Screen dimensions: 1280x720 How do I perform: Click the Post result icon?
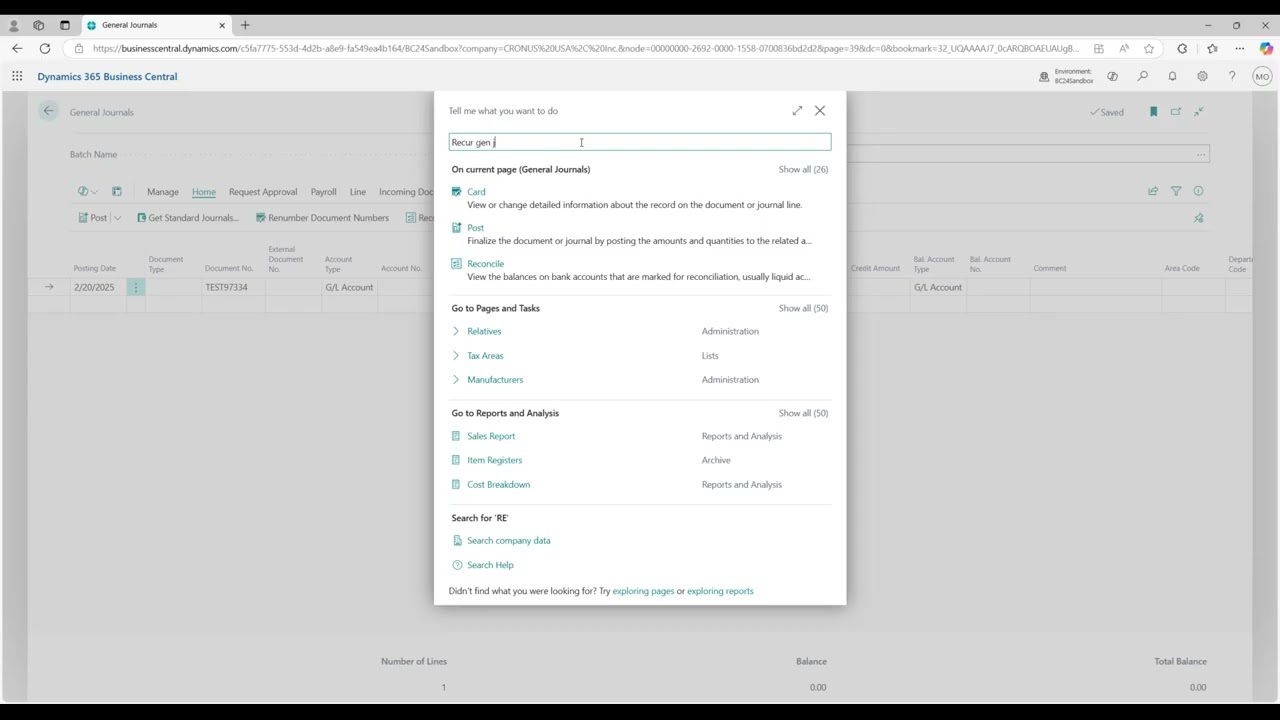(456, 227)
